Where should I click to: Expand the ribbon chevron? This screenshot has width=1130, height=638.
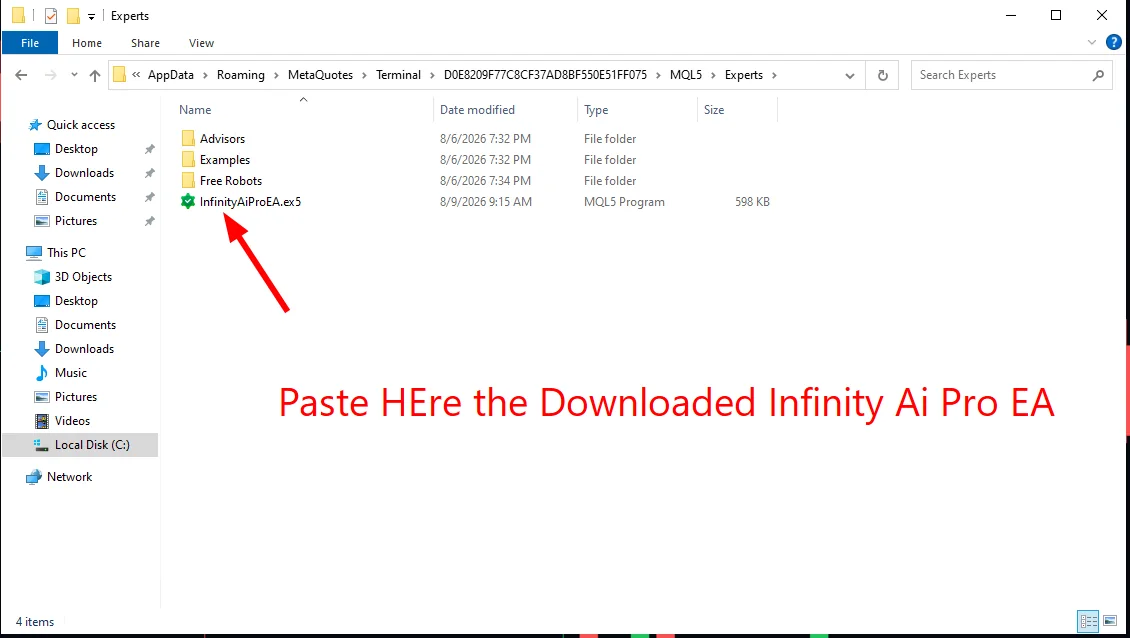(1091, 43)
